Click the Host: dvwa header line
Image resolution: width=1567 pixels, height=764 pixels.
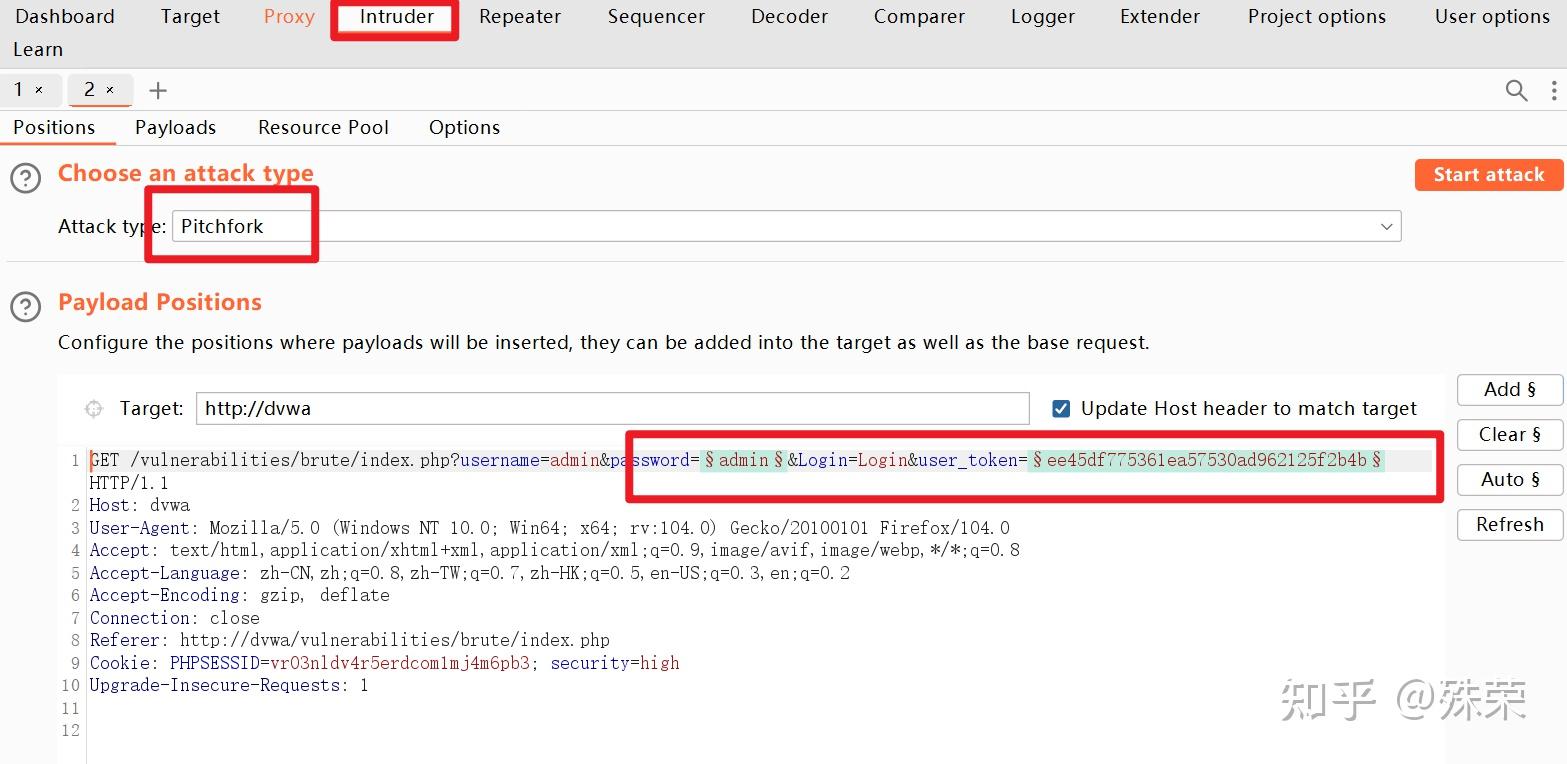click(x=140, y=505)
